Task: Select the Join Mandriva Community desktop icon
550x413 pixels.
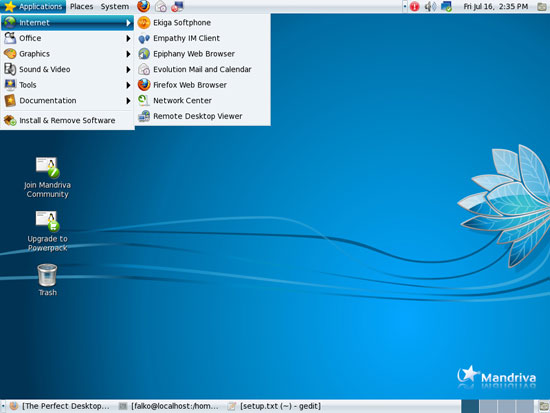Action: pos(47,177)
